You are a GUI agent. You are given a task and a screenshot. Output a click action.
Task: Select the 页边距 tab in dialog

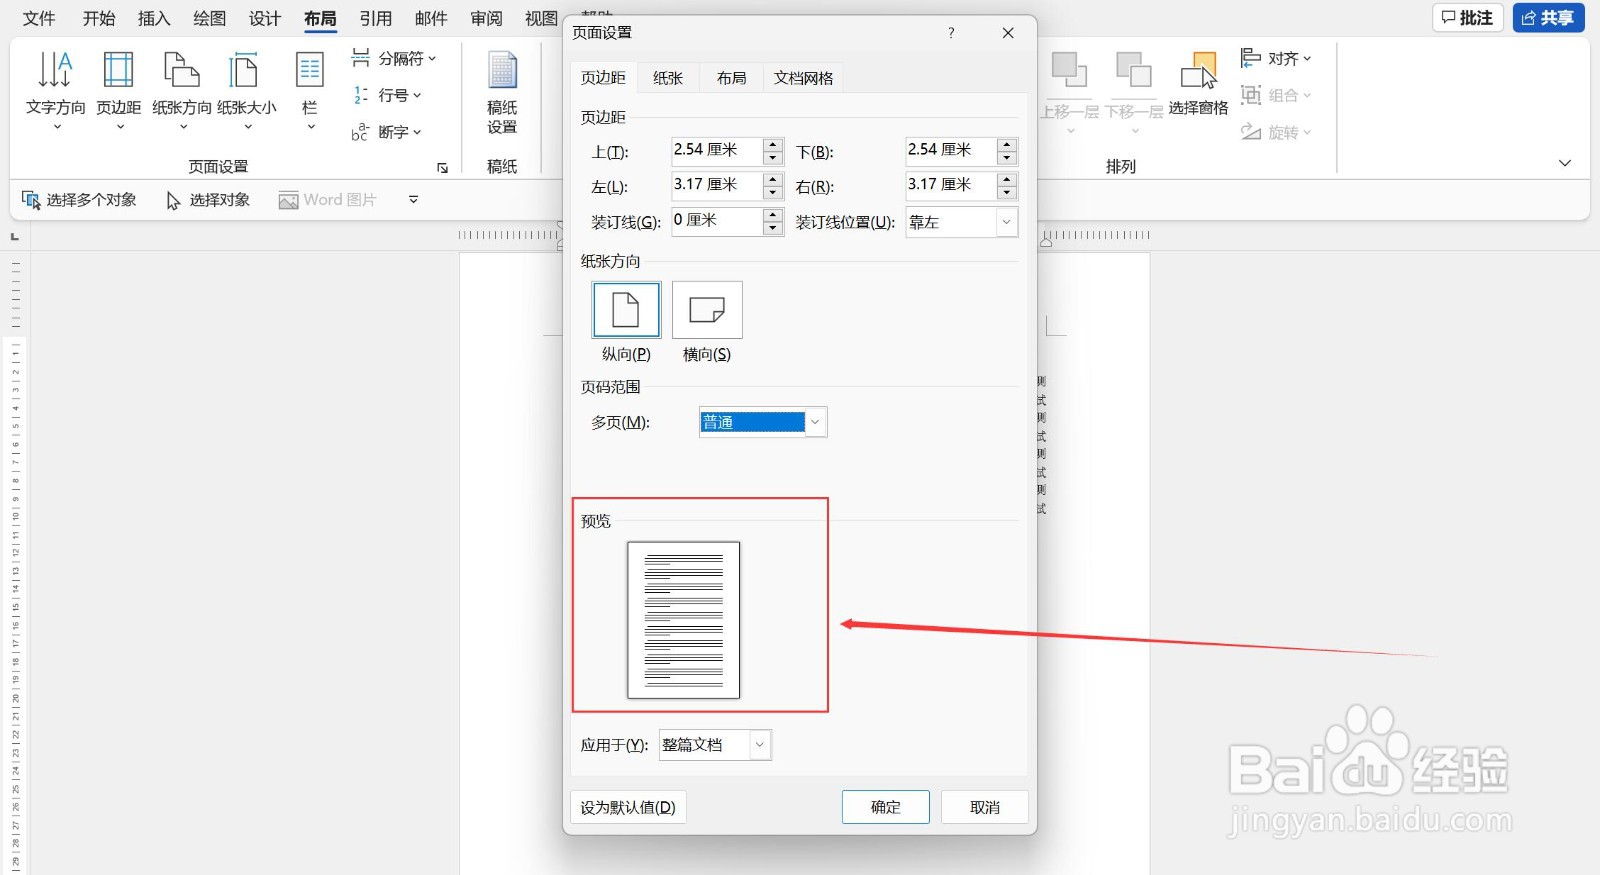pos(603,78)
